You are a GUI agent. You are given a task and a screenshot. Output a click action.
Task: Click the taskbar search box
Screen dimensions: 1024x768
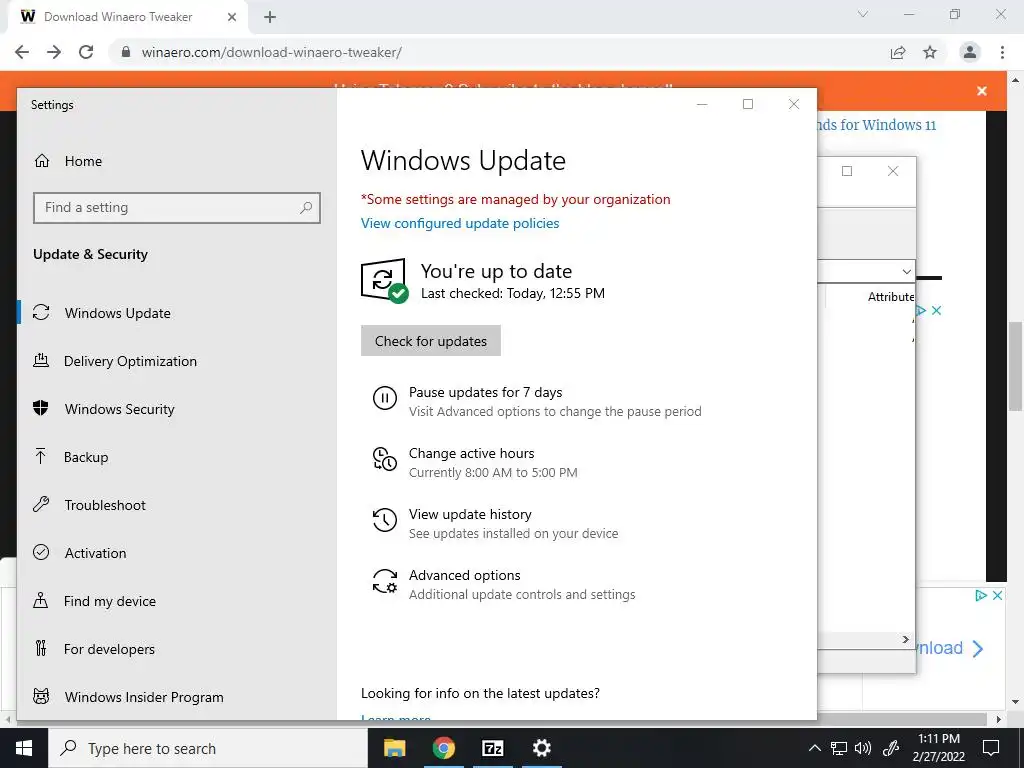point(208,748)
